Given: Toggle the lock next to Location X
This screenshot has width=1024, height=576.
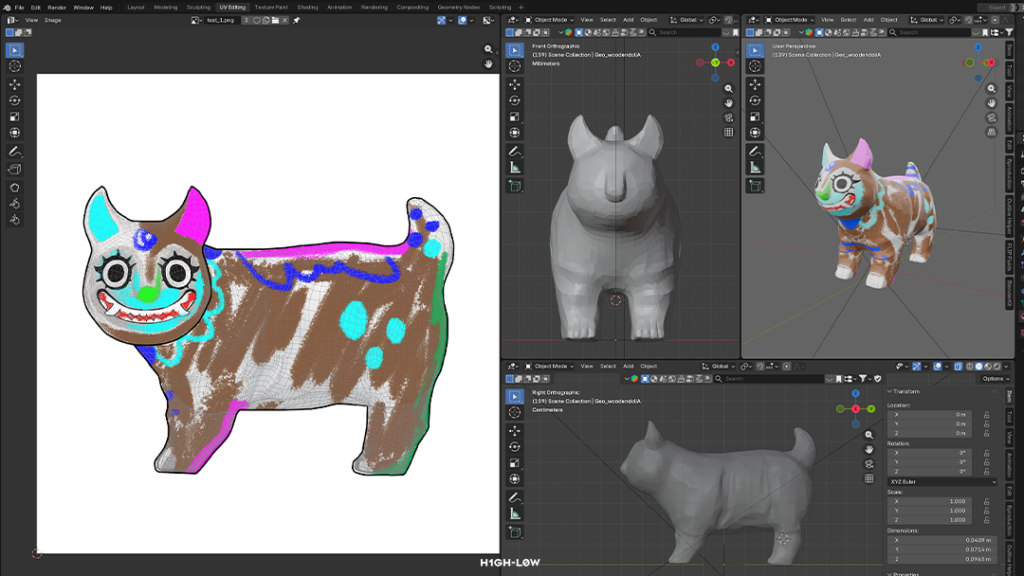Looking at the screenshot, I should [987, 414].
